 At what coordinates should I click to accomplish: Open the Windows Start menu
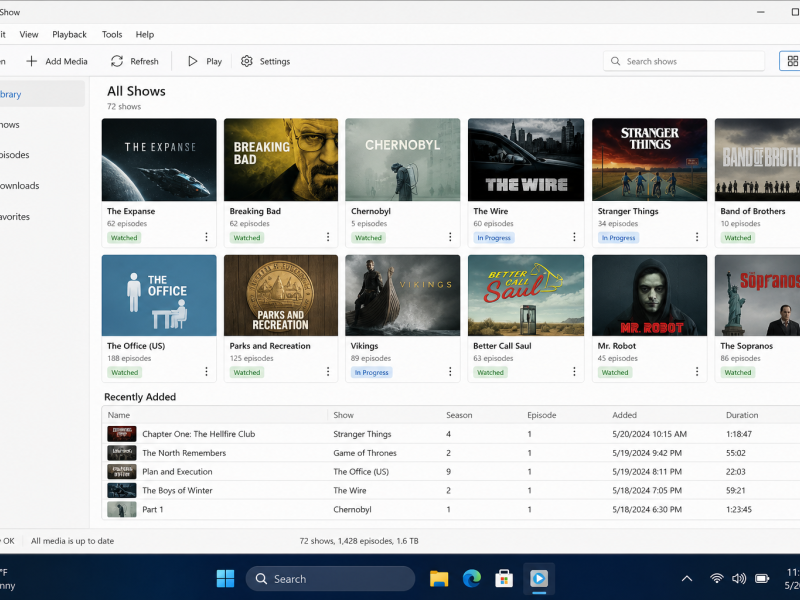pos(225,579)
